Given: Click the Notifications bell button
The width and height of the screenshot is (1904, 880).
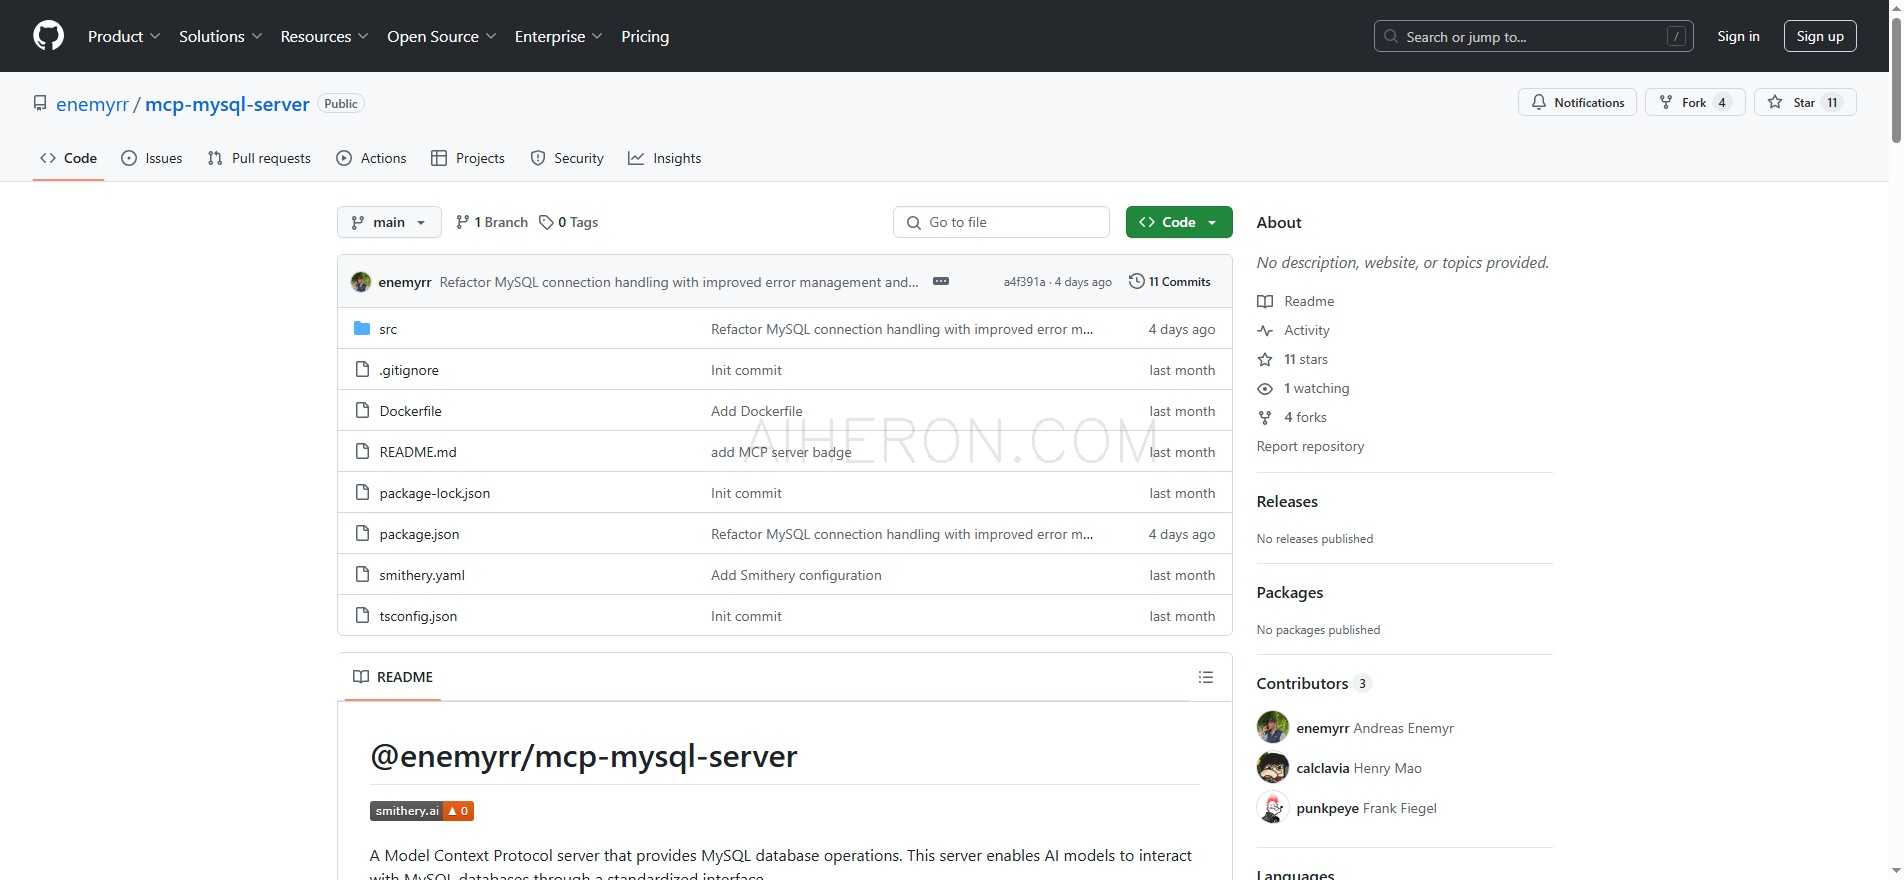Looking at the screenshot, I should point(1577,102).
